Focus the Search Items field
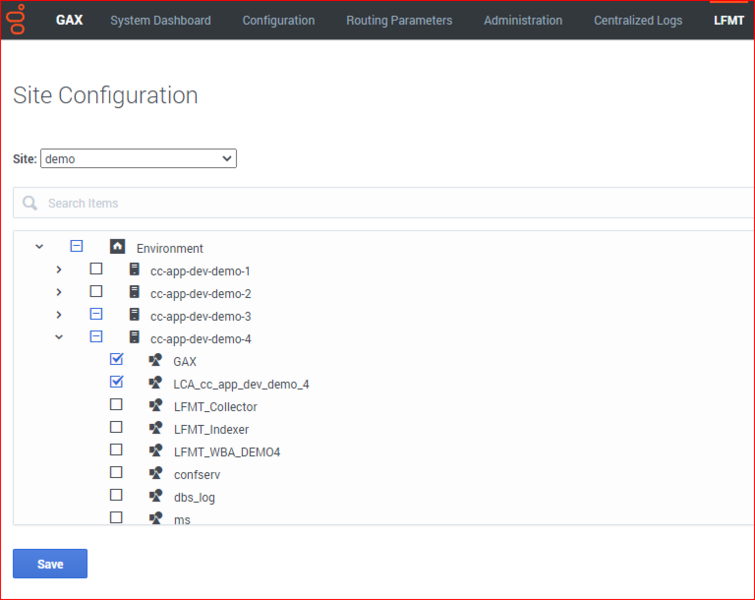Screen dimensions: 755x600 (383, 203)
